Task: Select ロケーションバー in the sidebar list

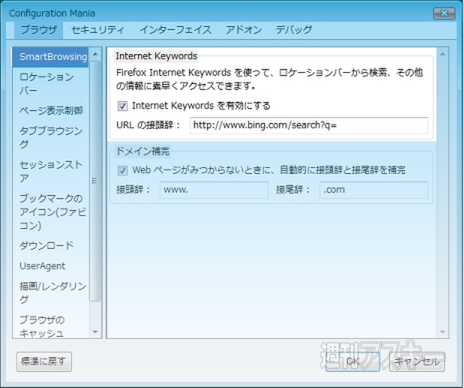Action: click(x=50, y=84)
